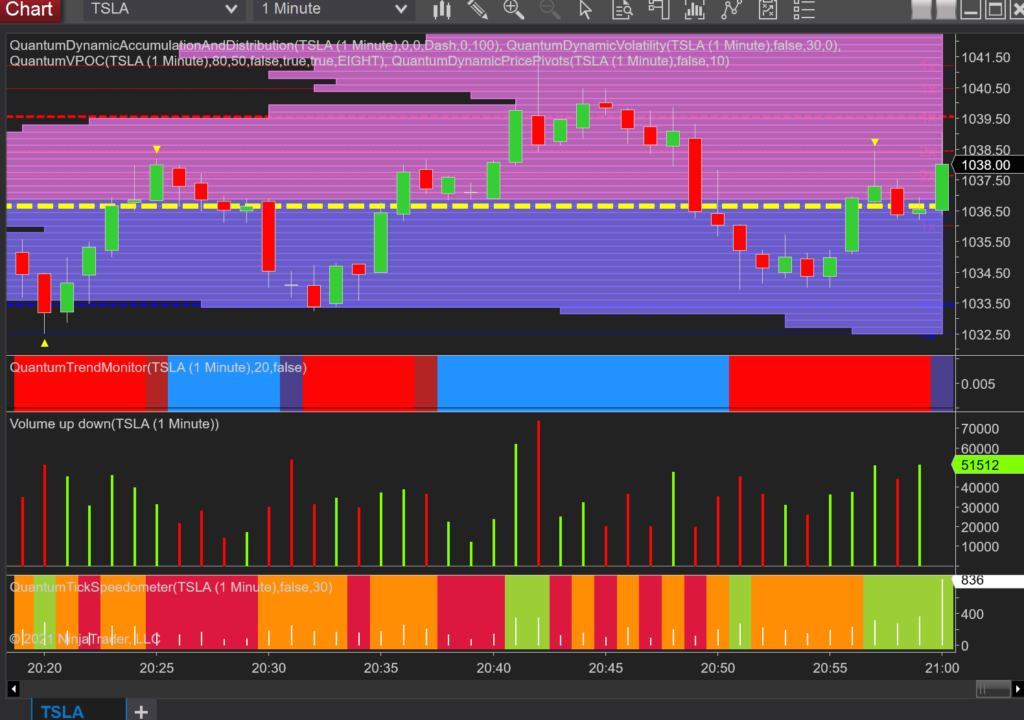Image resolution: width=1024 pixels, height=720 pixels.
Task: Click the 20:40 time axis label
Action: pos(494,668)
